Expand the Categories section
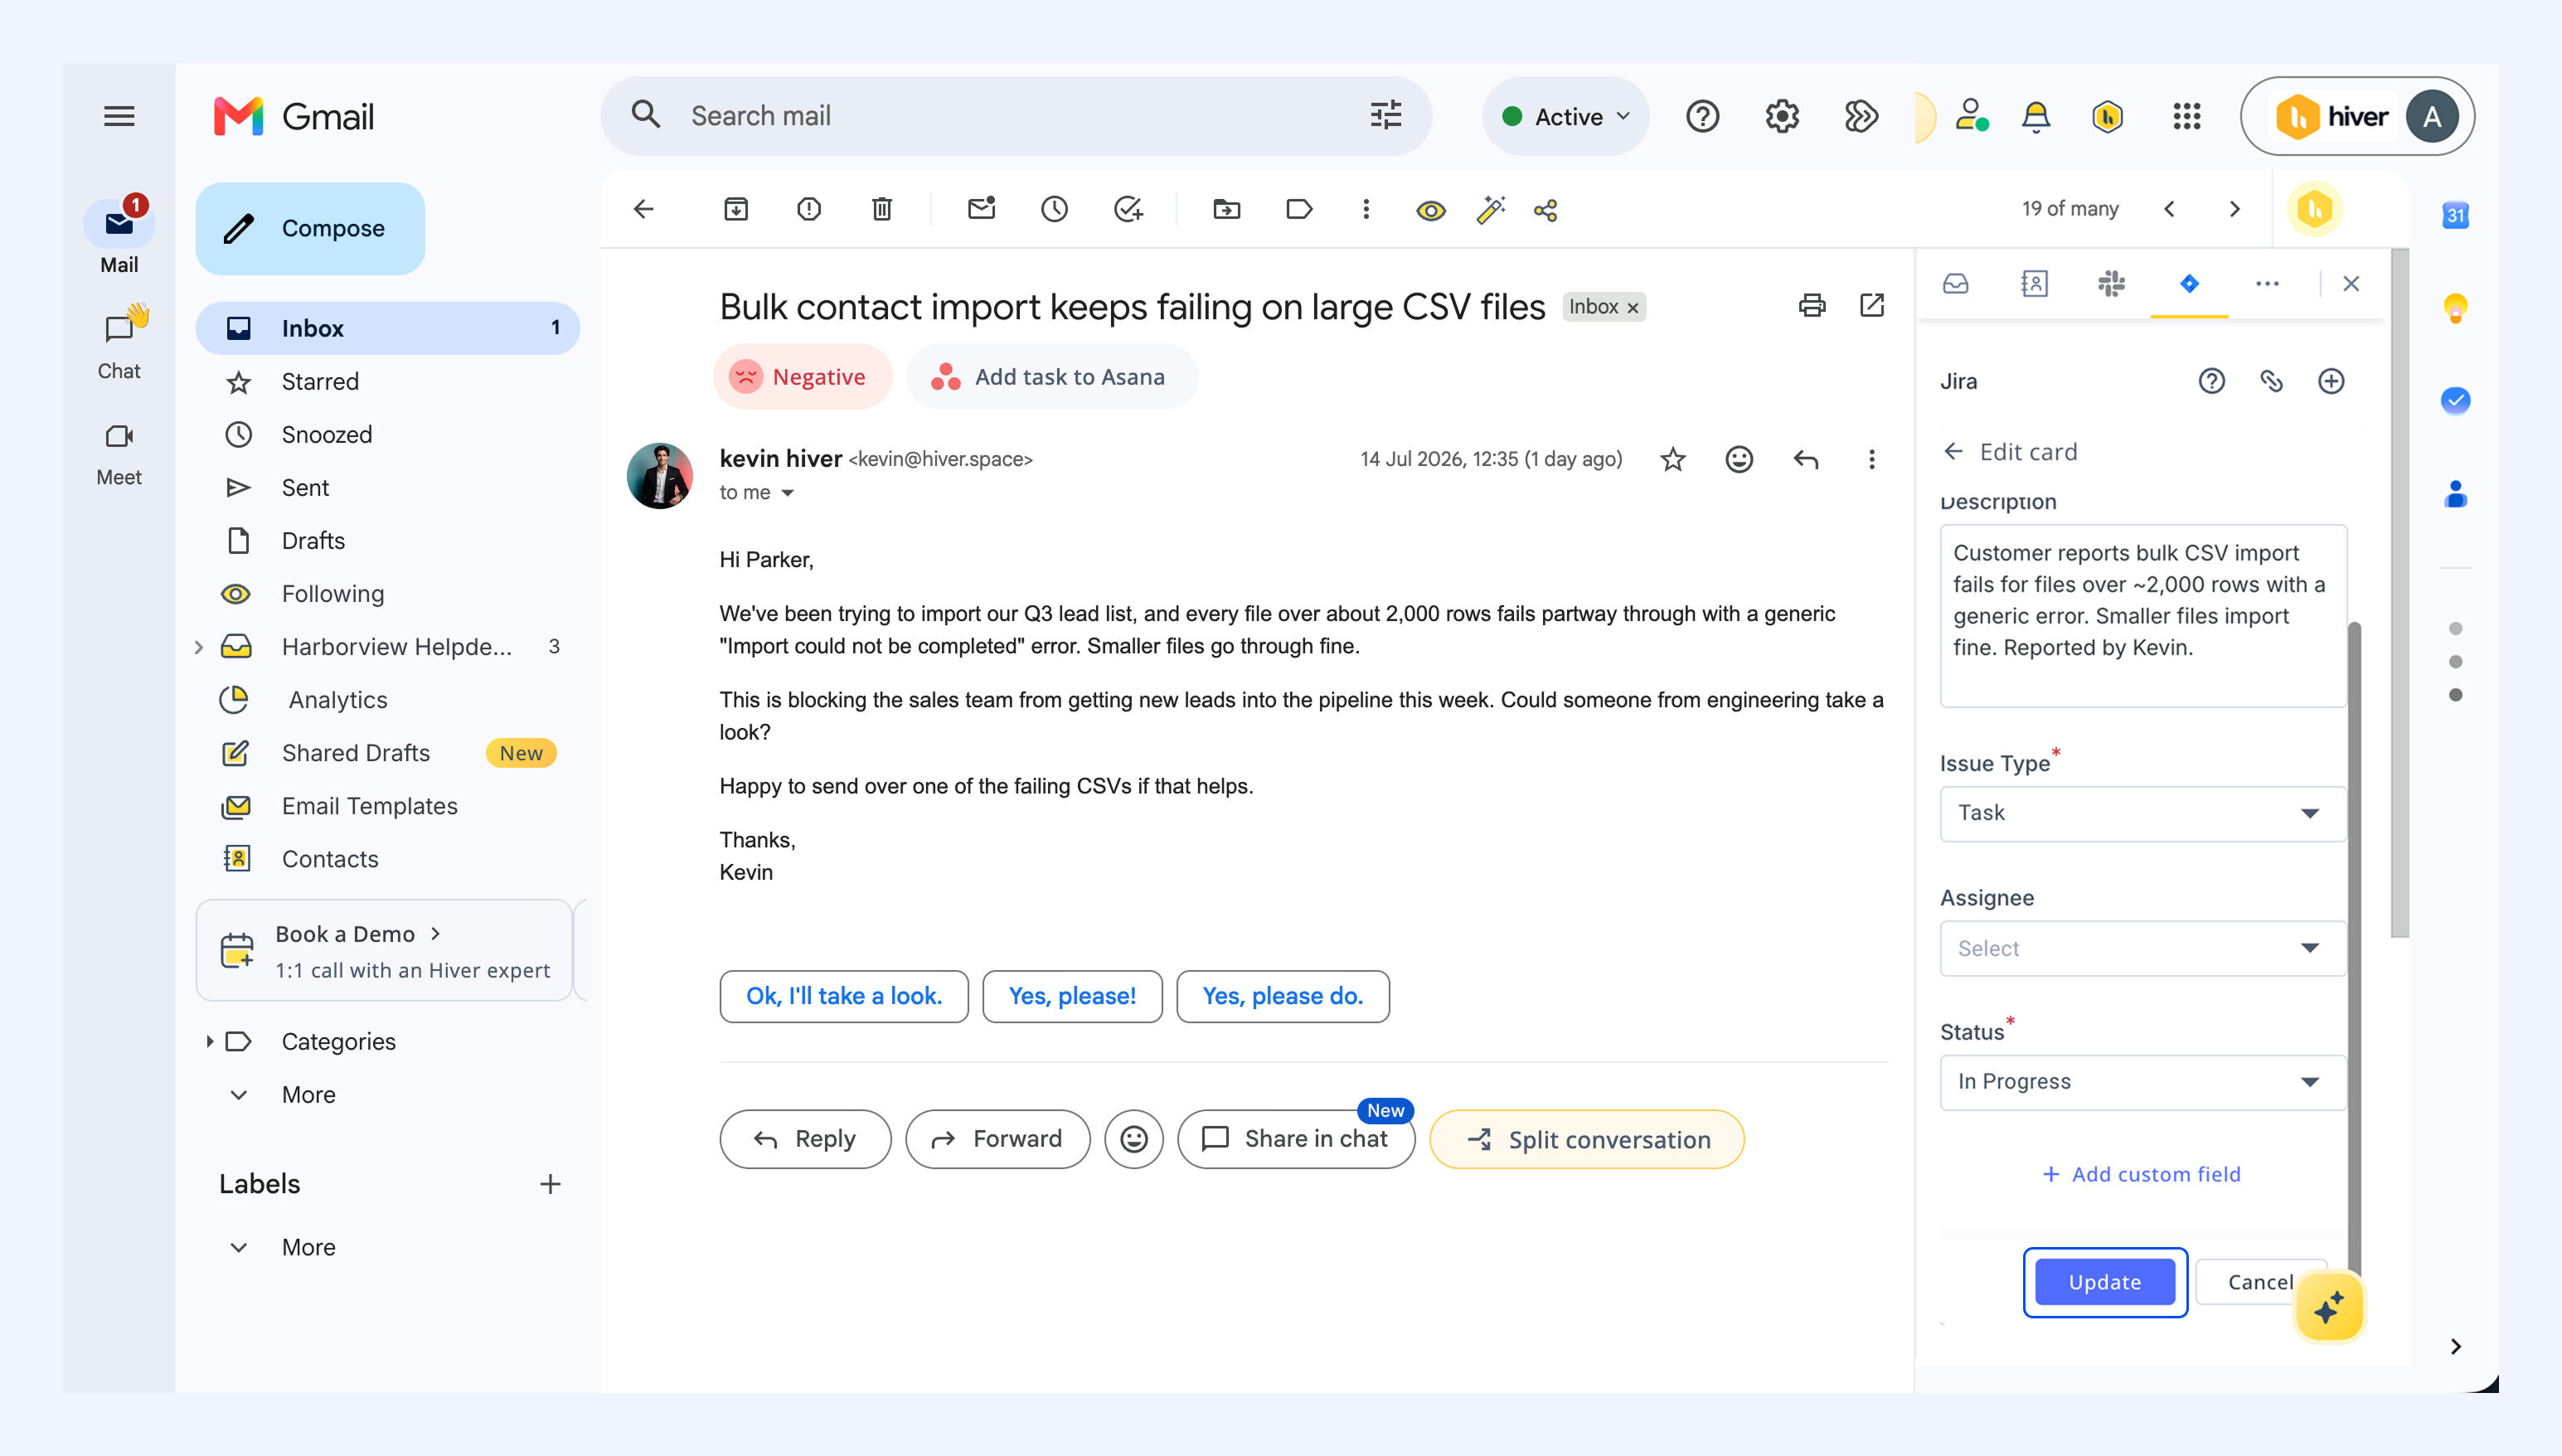This screenshot has height=1456, width=2562. [x=209, y=1042]
